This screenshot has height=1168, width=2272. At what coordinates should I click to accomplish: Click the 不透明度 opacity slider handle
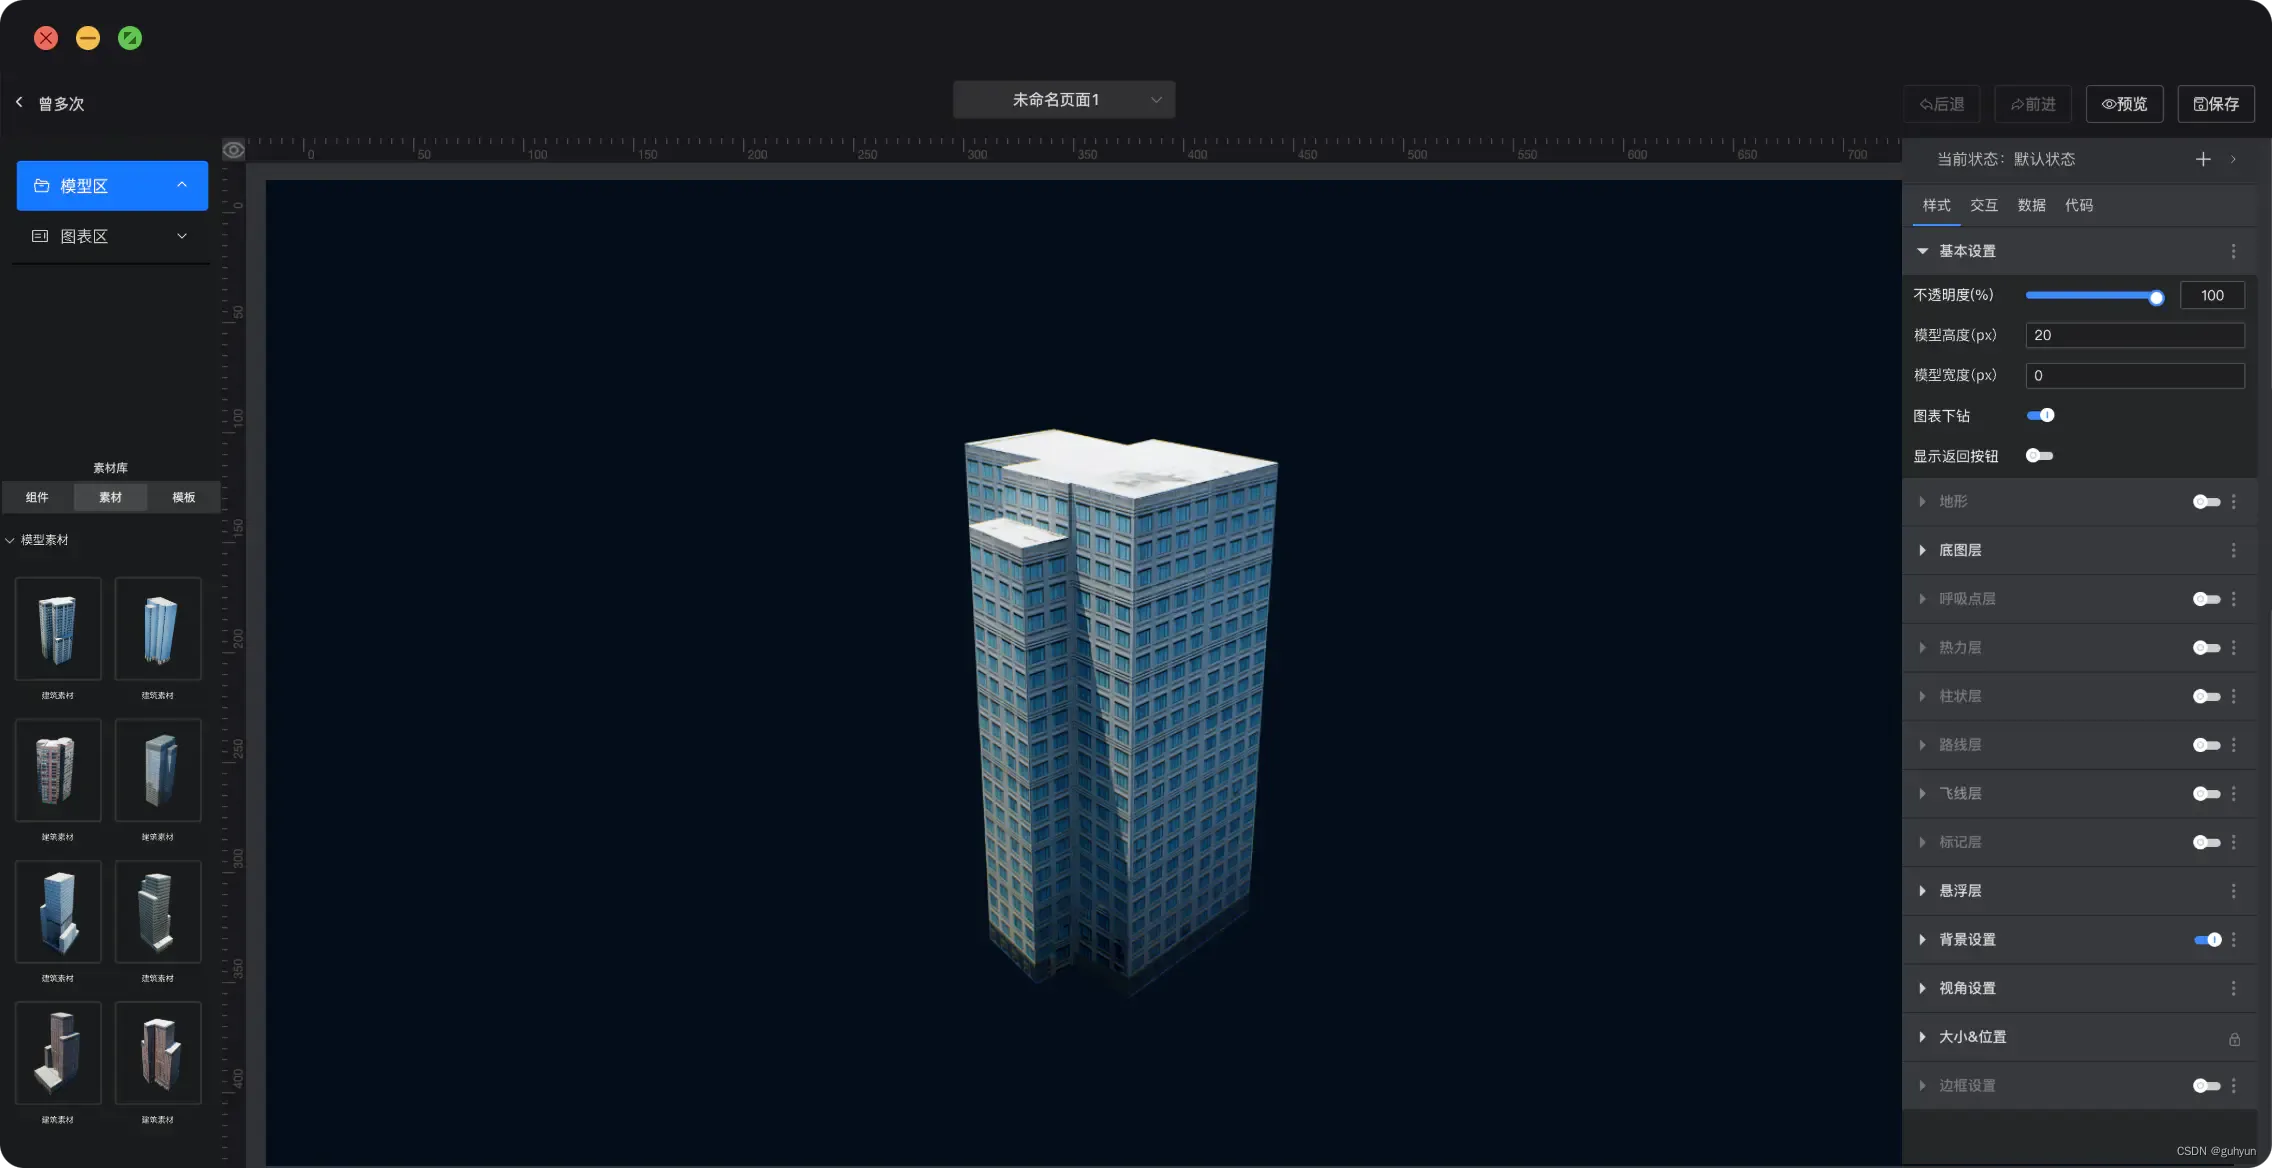click(2156, 297)
